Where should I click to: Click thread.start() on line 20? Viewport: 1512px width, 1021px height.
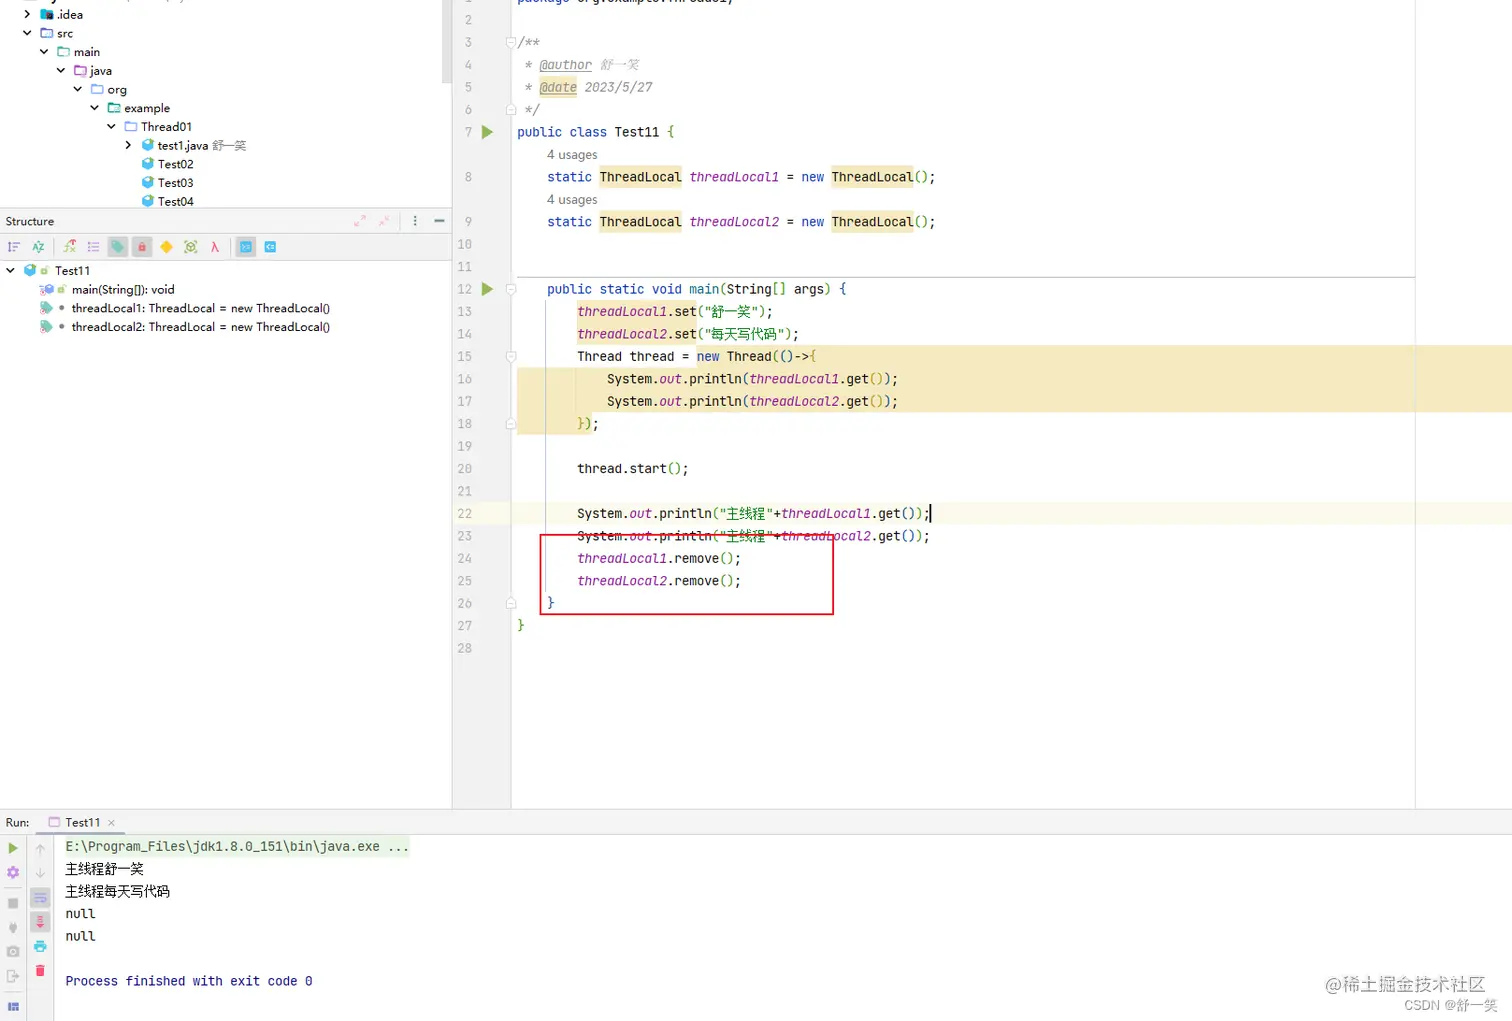click(x=632, y=468)
